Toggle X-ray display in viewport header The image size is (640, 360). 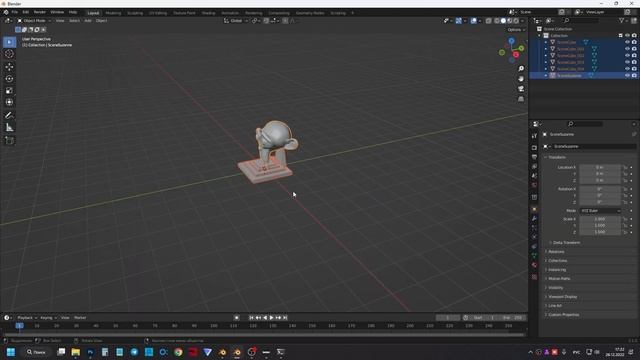(489, 20)
